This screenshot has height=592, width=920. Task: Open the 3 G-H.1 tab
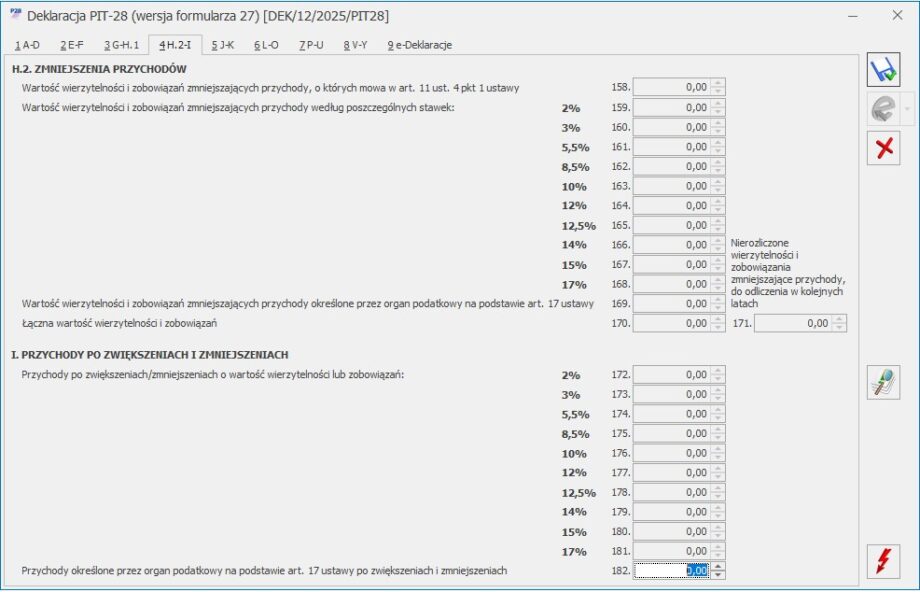coord(121,45)
